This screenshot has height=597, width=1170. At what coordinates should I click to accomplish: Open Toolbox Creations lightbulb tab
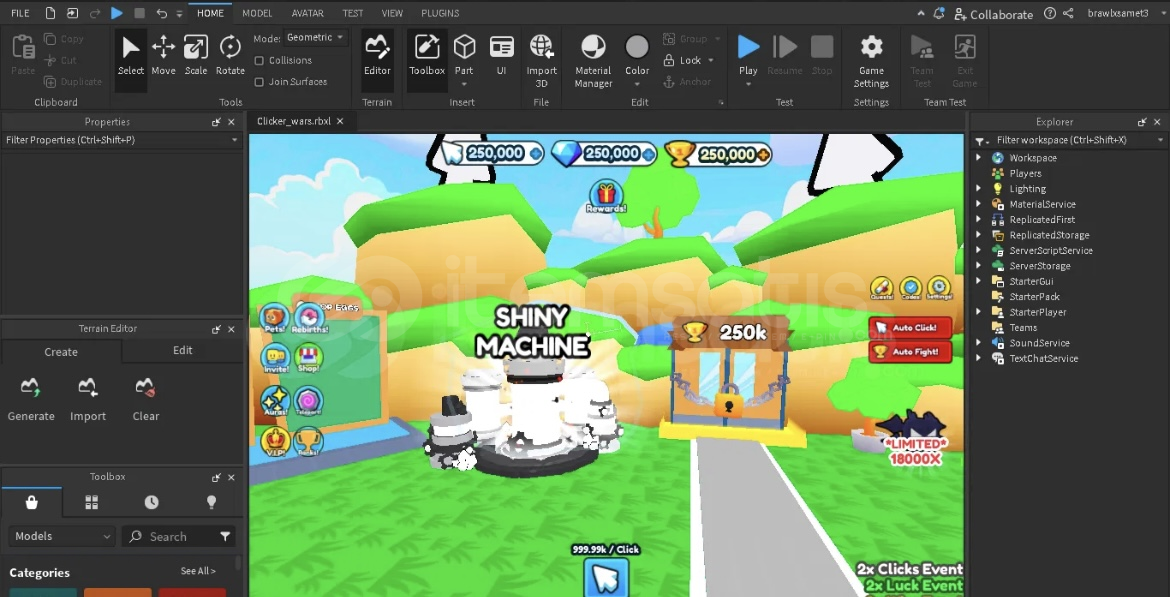coord(211,502)
